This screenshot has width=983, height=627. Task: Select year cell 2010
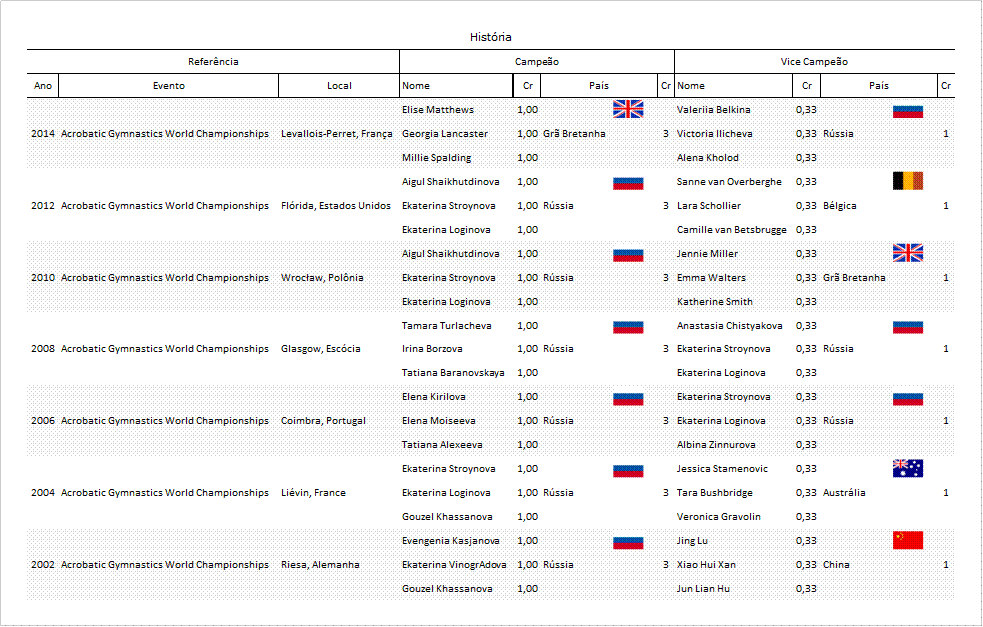[43, 278]
